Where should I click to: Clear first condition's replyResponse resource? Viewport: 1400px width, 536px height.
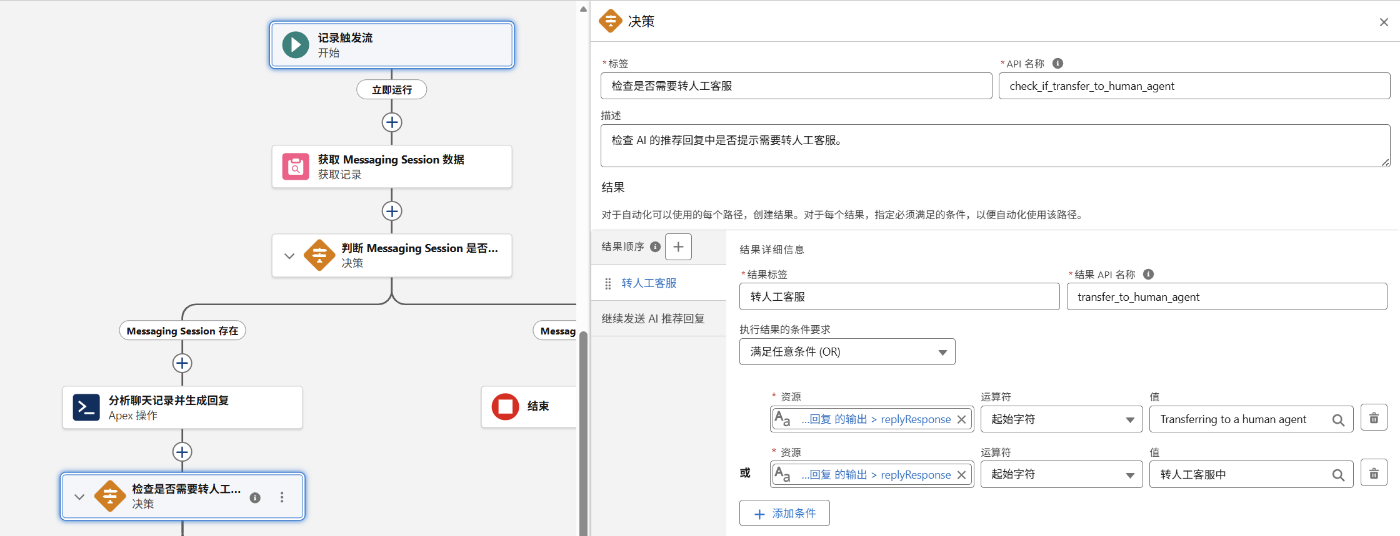(962, 419)
